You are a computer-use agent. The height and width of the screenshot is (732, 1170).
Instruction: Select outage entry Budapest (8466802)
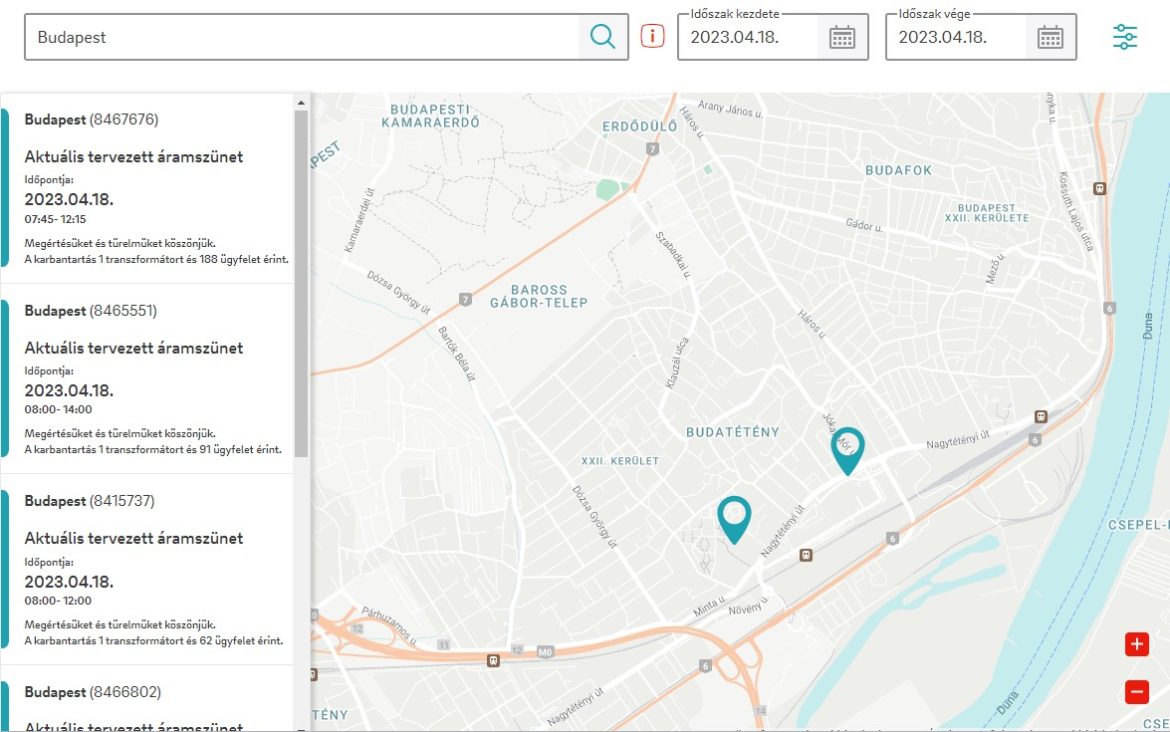[155, 705]
